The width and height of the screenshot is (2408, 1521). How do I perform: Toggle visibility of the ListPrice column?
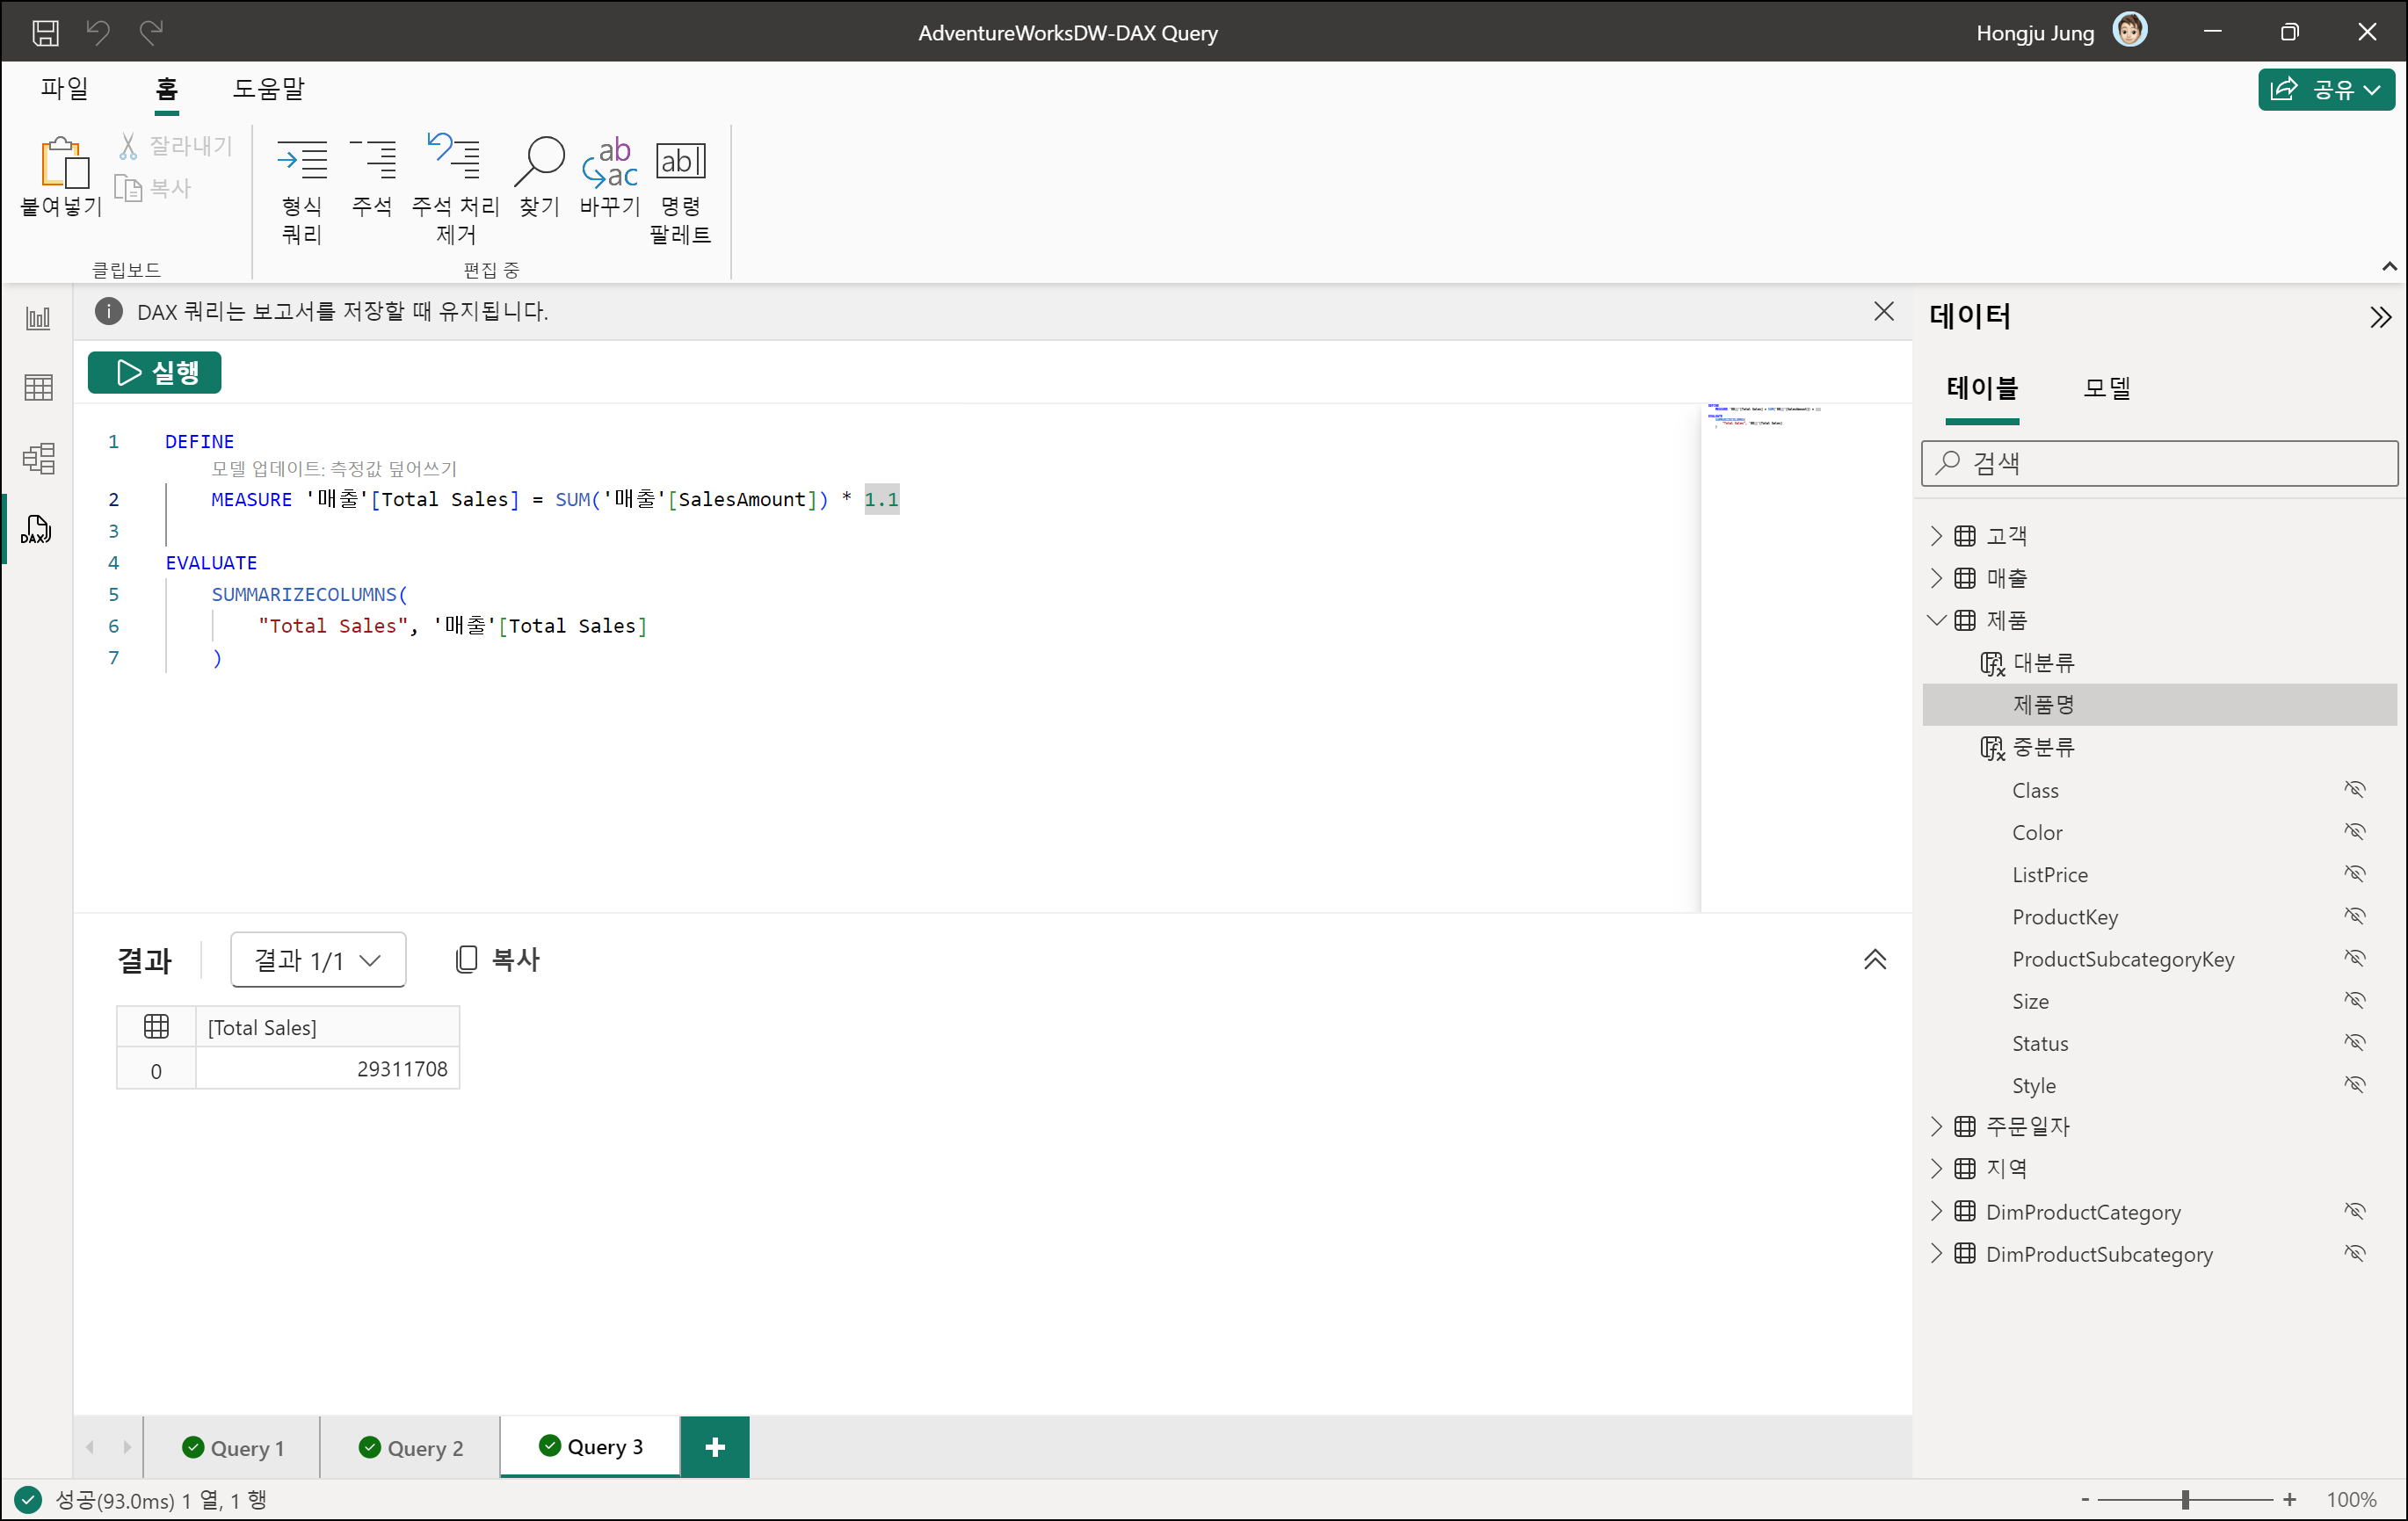tap(2355, 874)
